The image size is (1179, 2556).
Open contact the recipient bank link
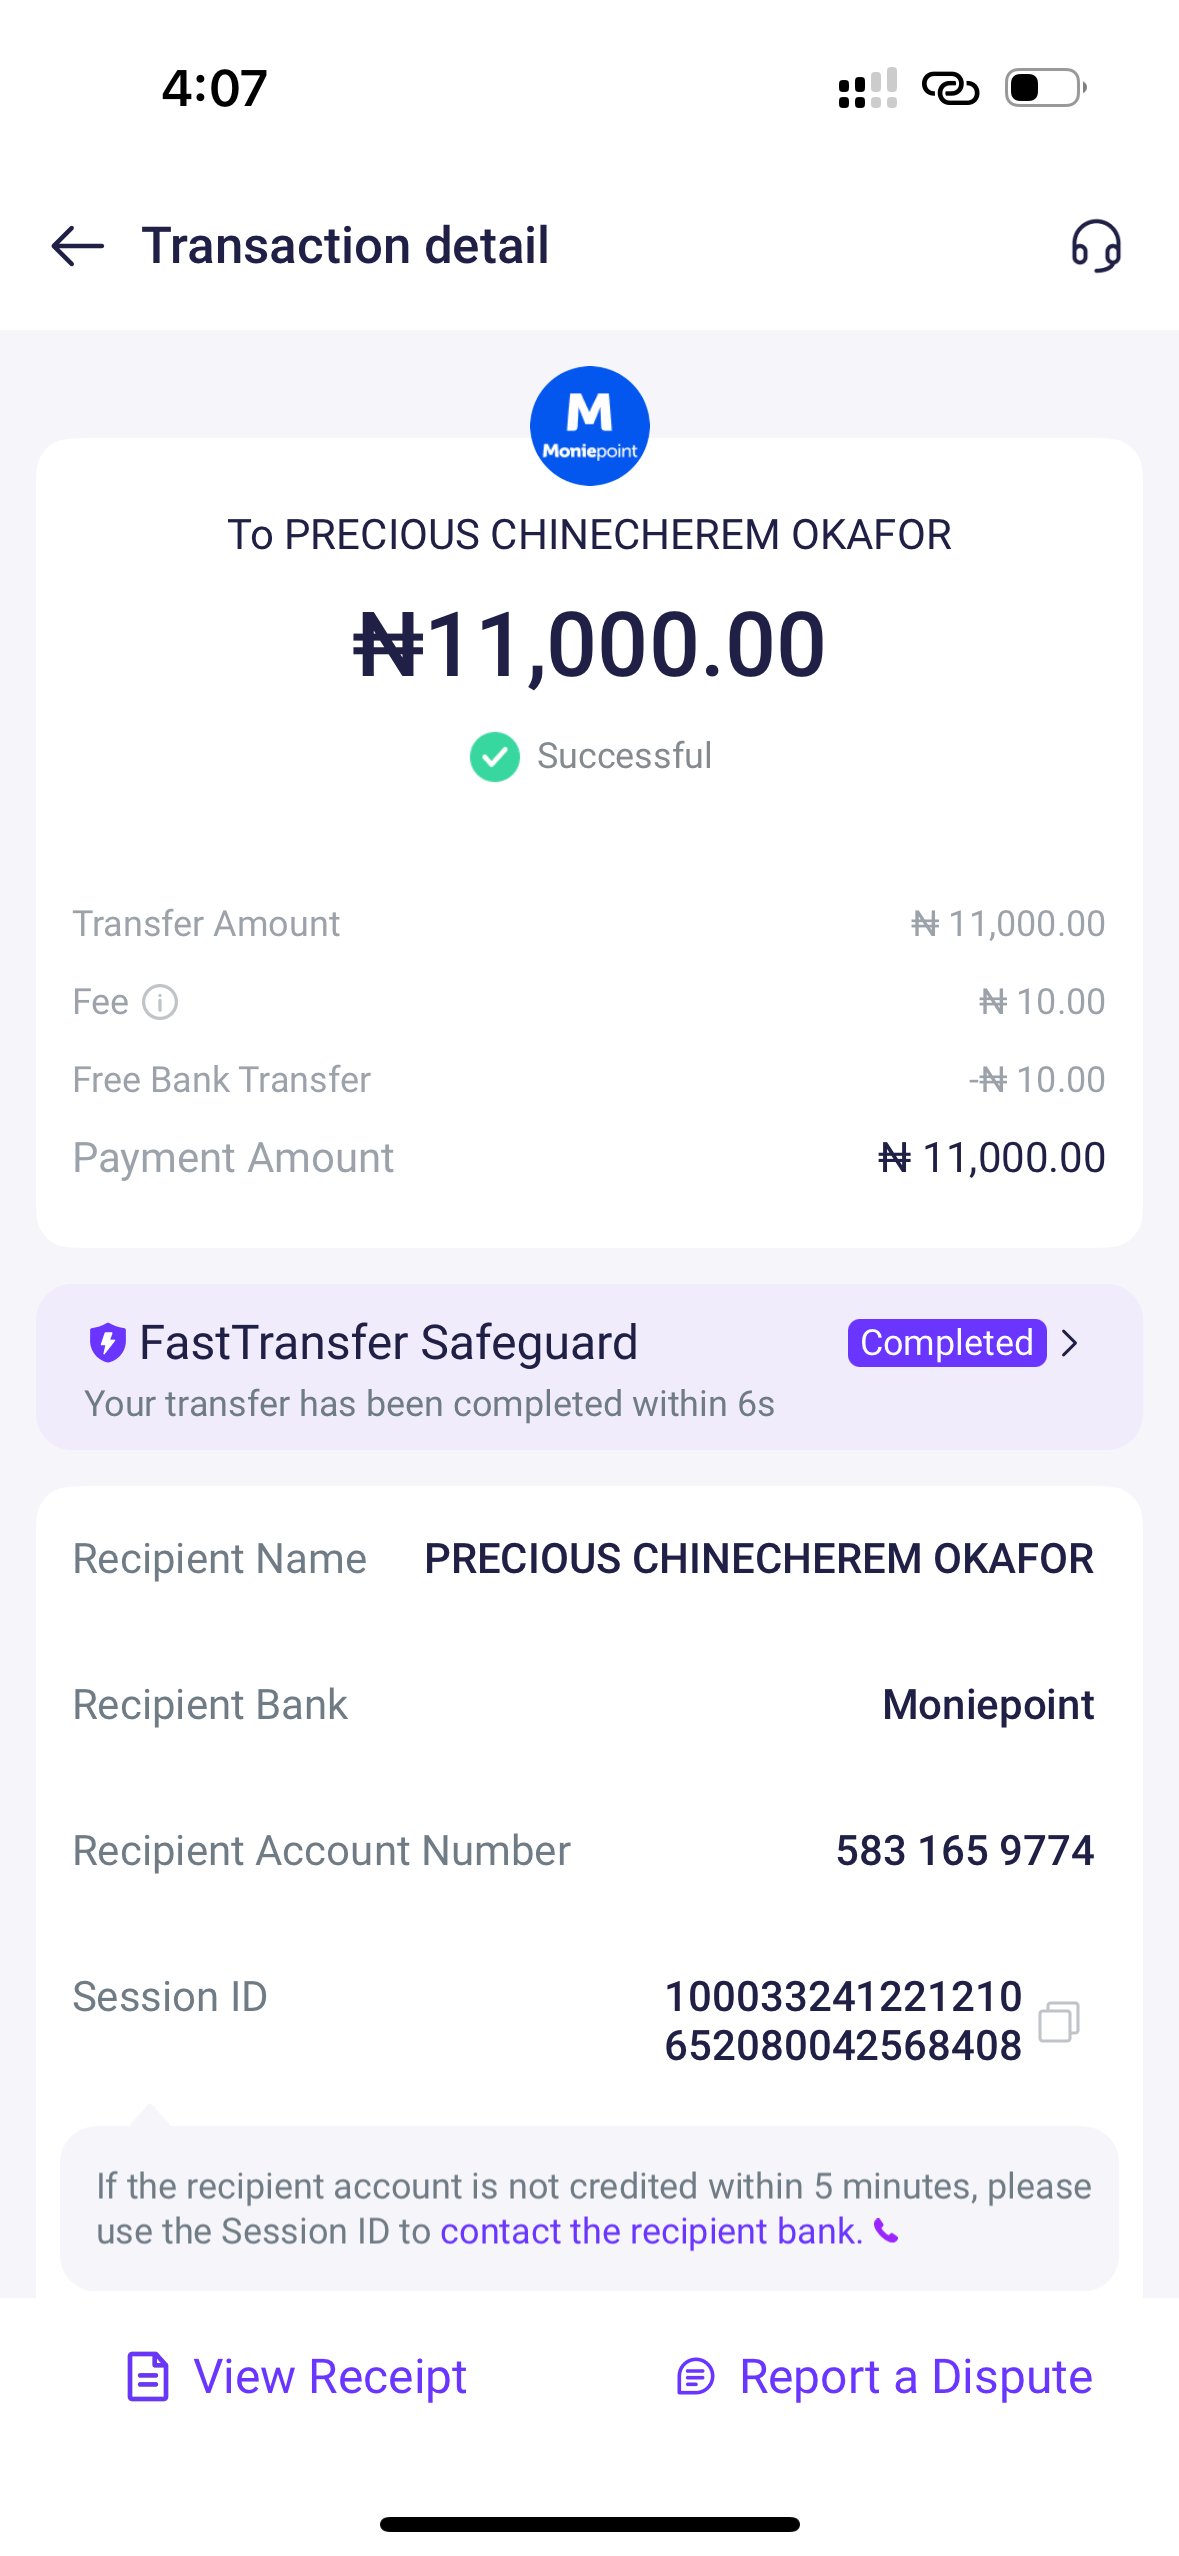pos(651,2231)
